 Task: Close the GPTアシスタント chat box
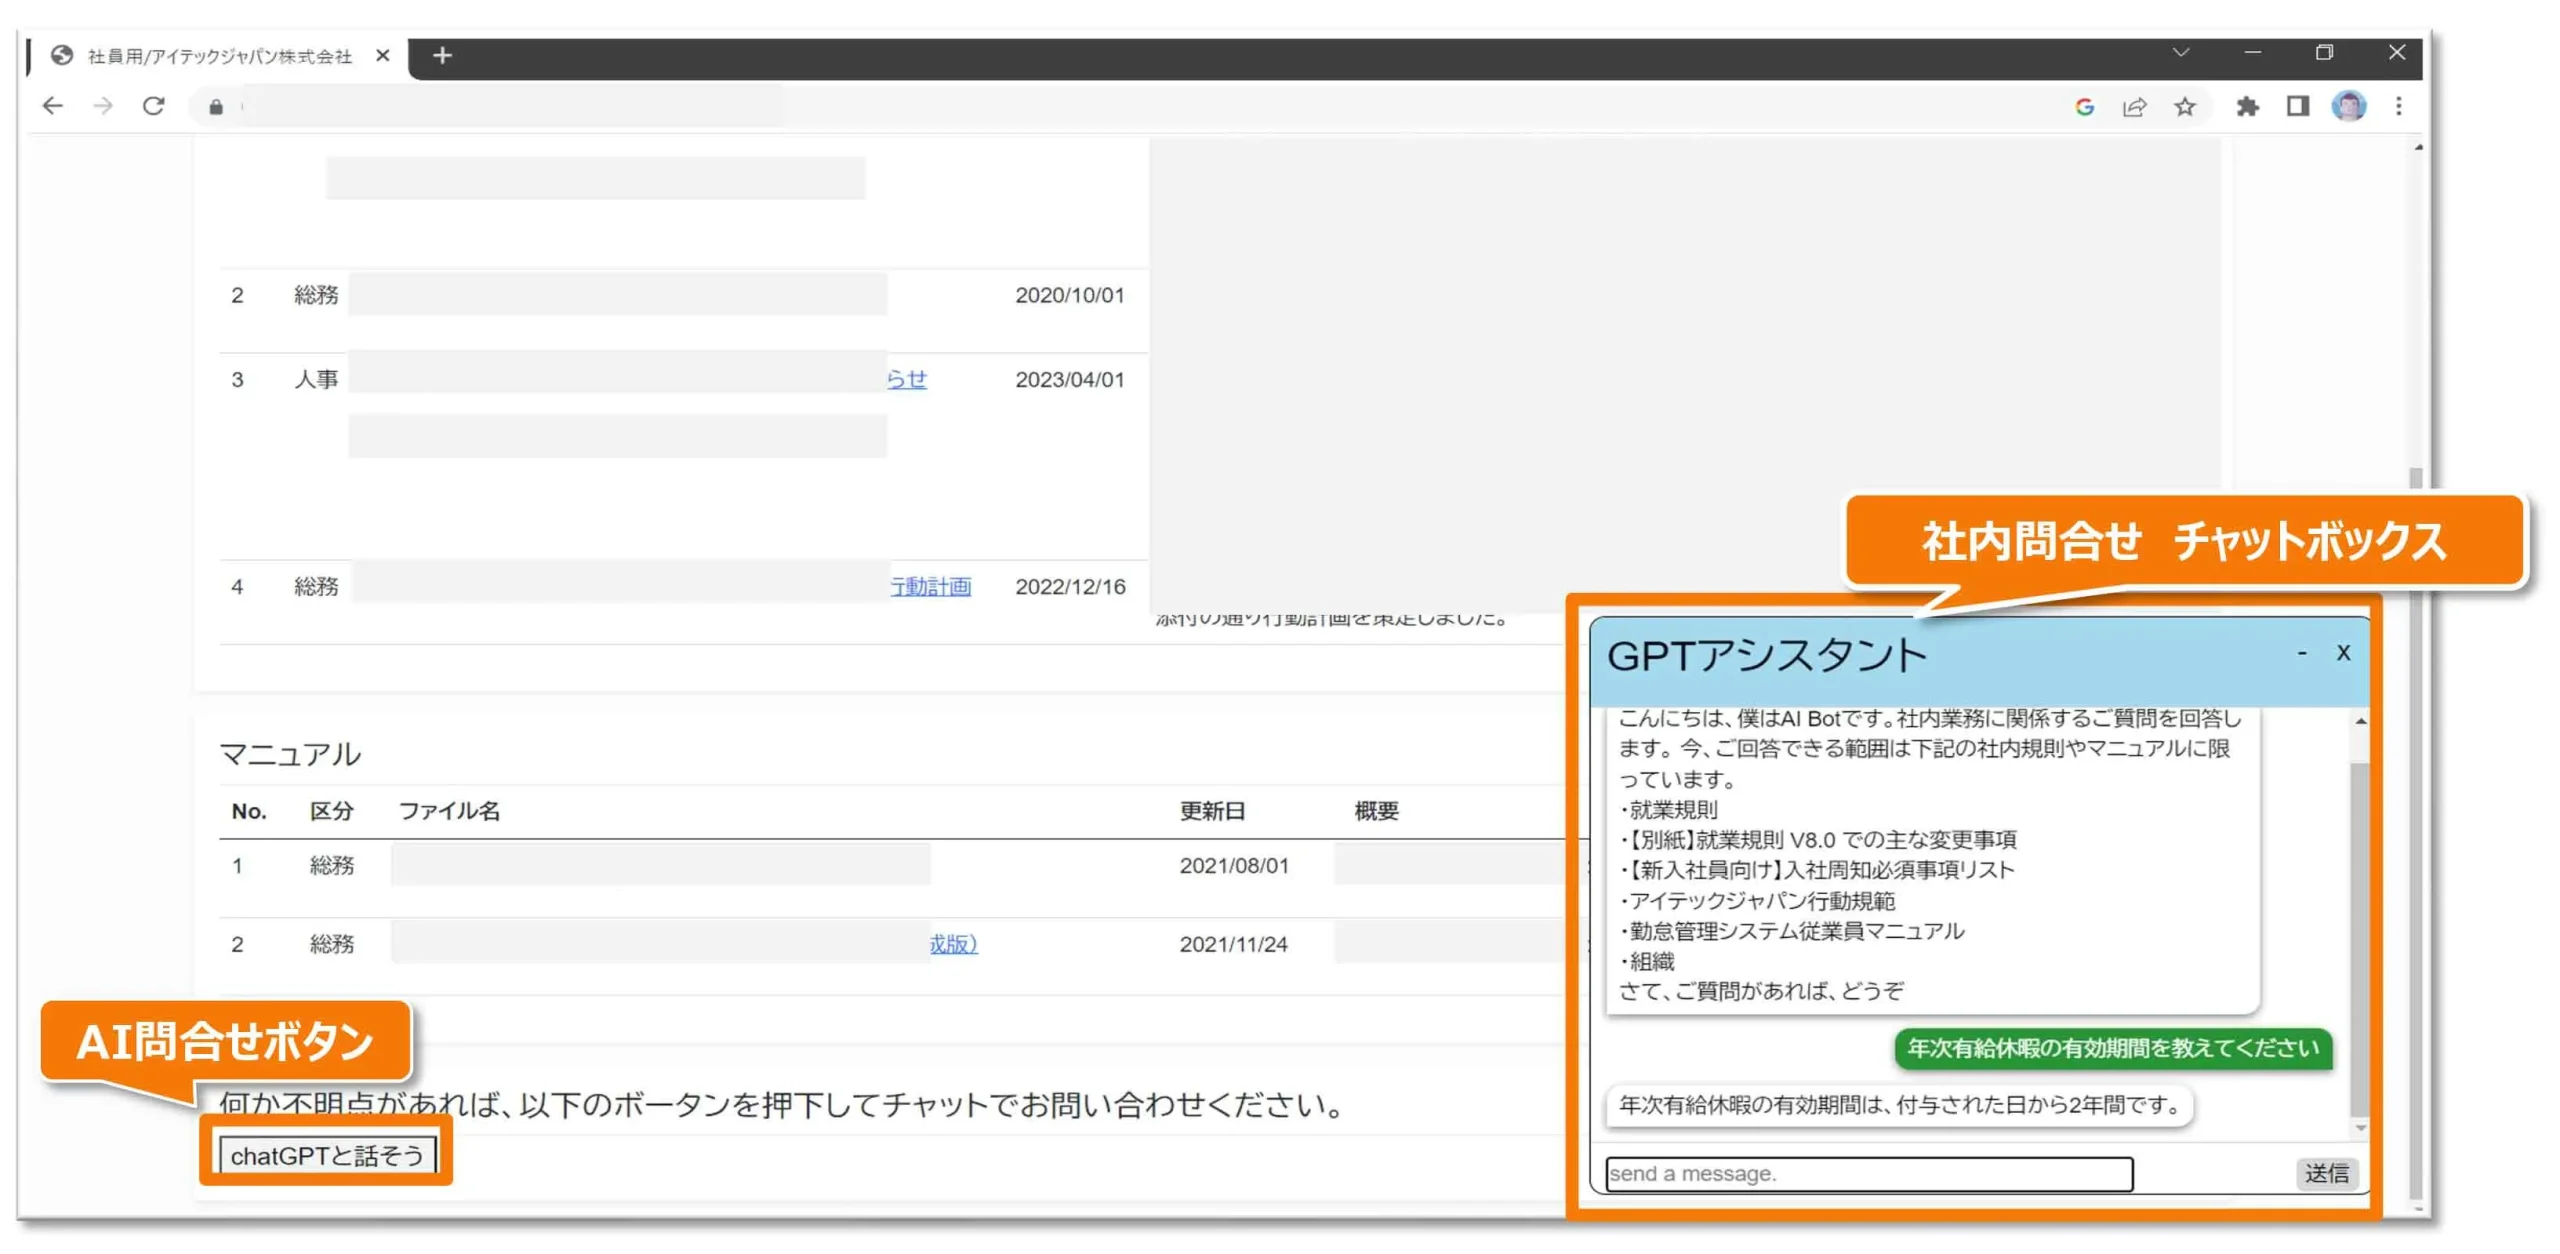[2343, 653]
